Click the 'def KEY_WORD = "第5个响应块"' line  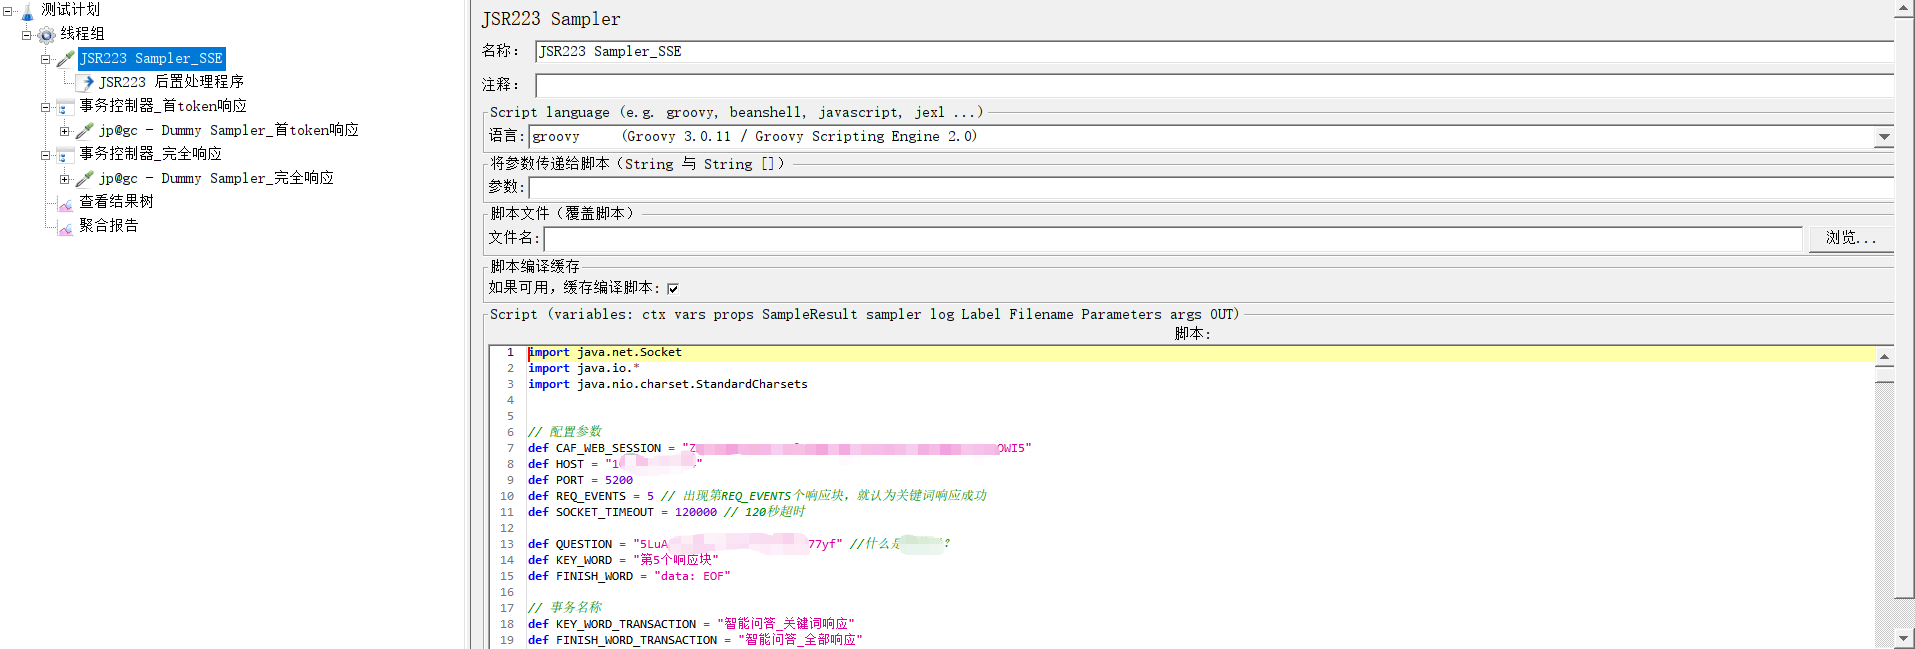point(623,560)
